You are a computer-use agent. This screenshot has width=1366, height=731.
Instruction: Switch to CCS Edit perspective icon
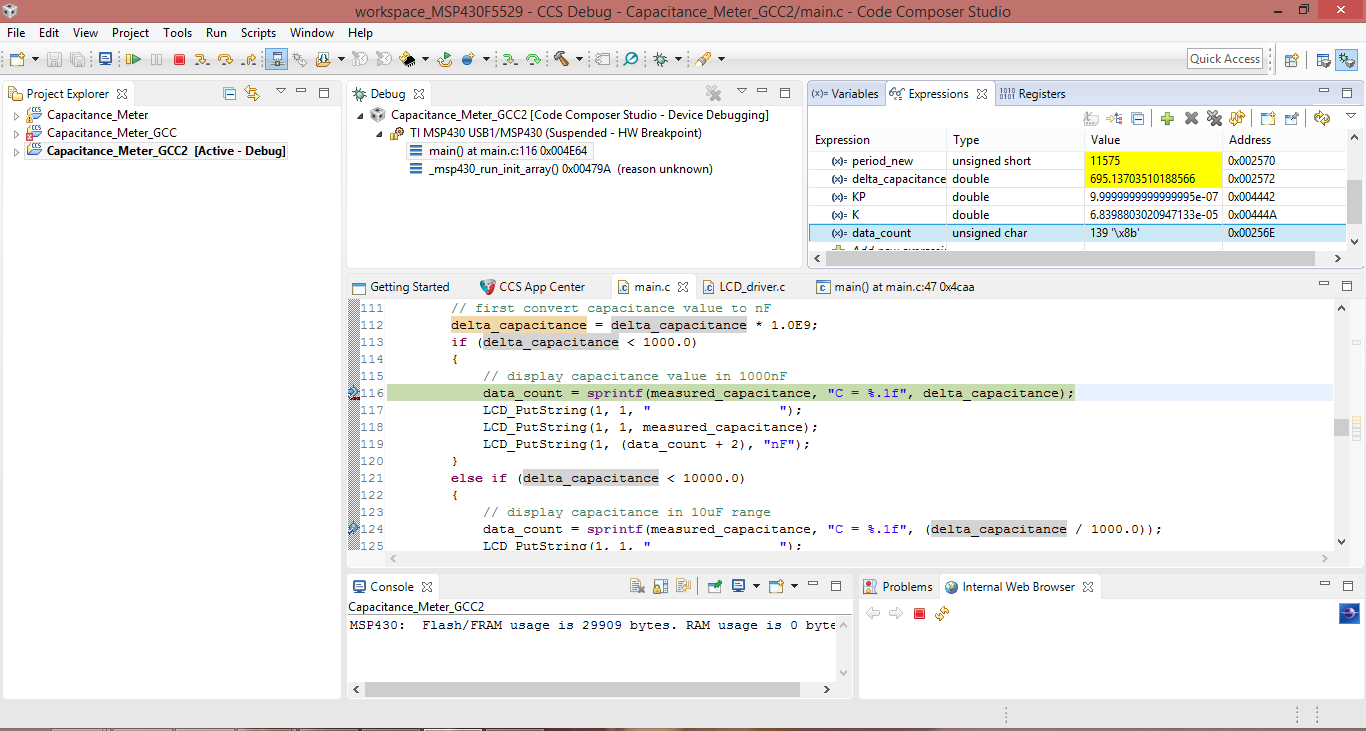pos(1323,59)
